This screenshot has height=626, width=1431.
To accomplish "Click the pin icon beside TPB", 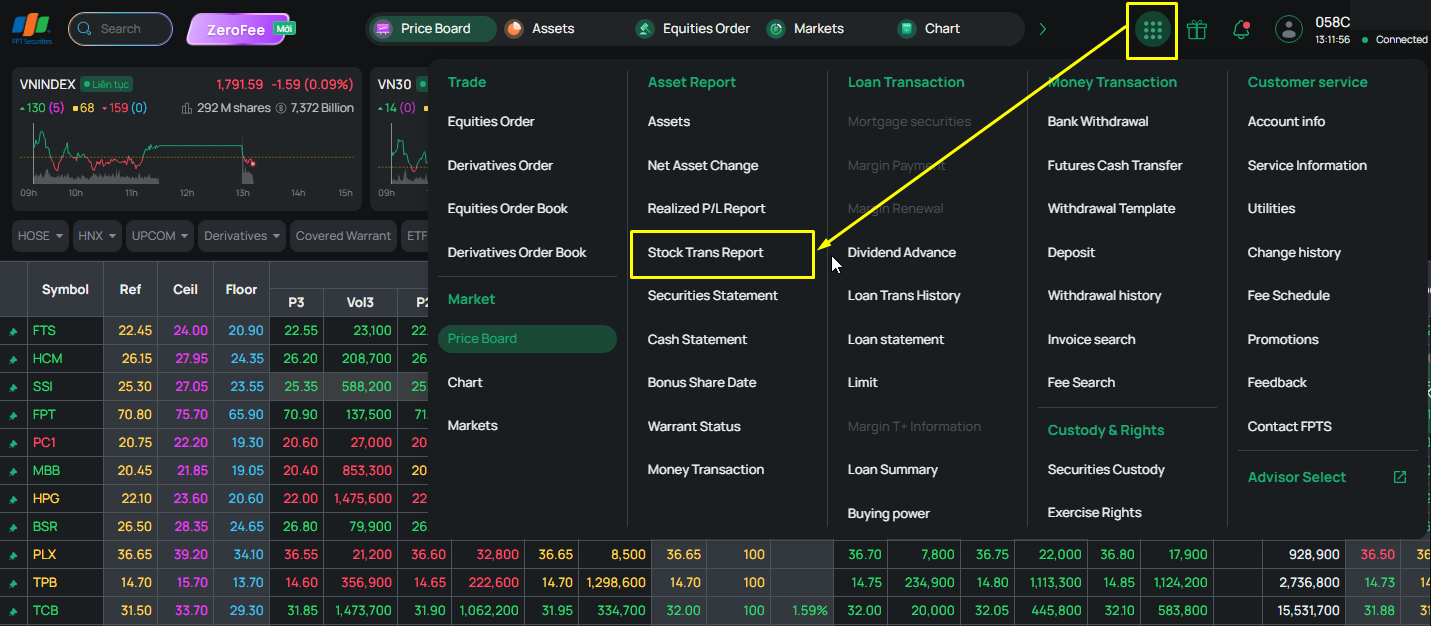I will (14, 583).
